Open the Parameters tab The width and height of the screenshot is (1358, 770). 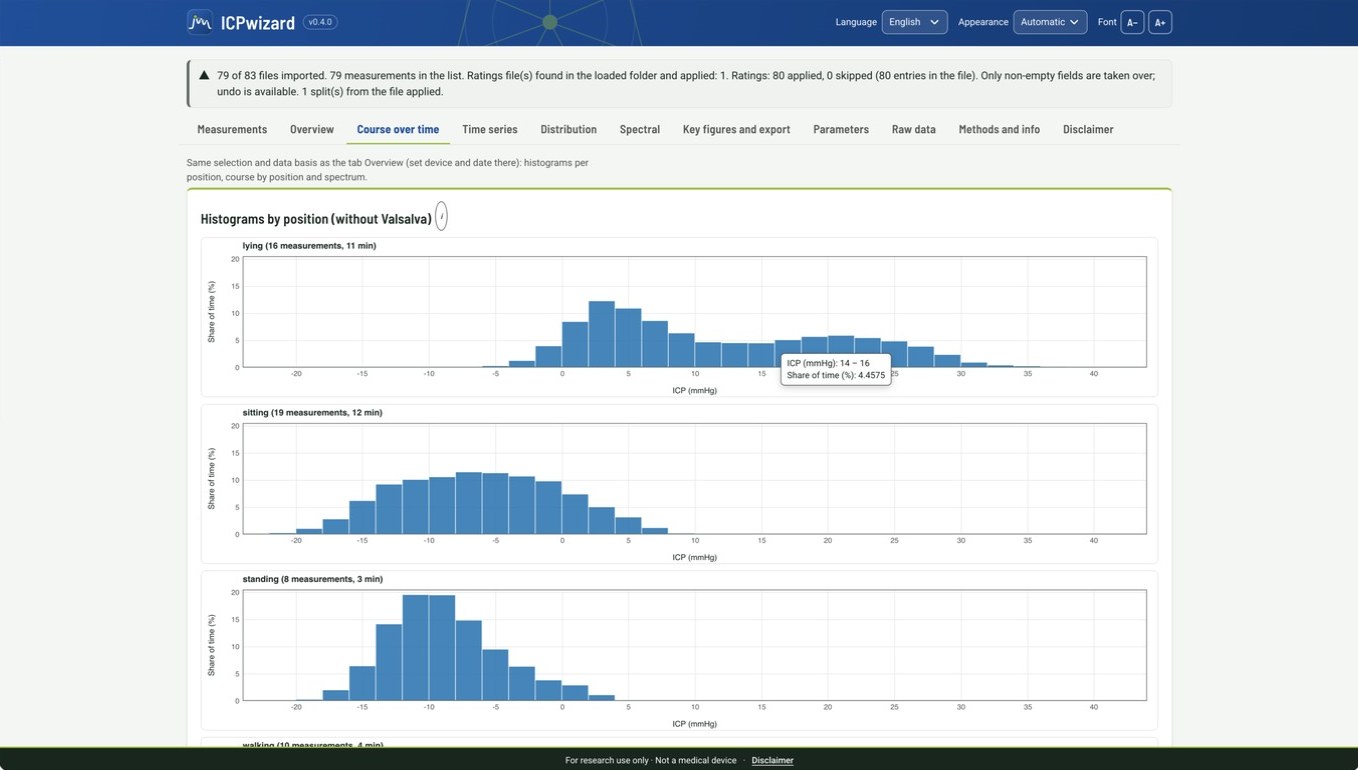pos(841,129)
